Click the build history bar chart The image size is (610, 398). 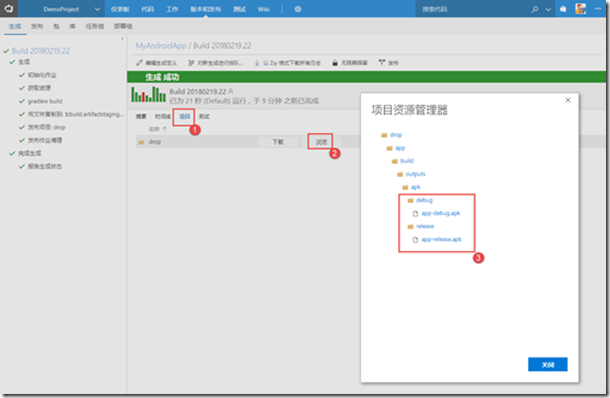(x=148, y=94)
